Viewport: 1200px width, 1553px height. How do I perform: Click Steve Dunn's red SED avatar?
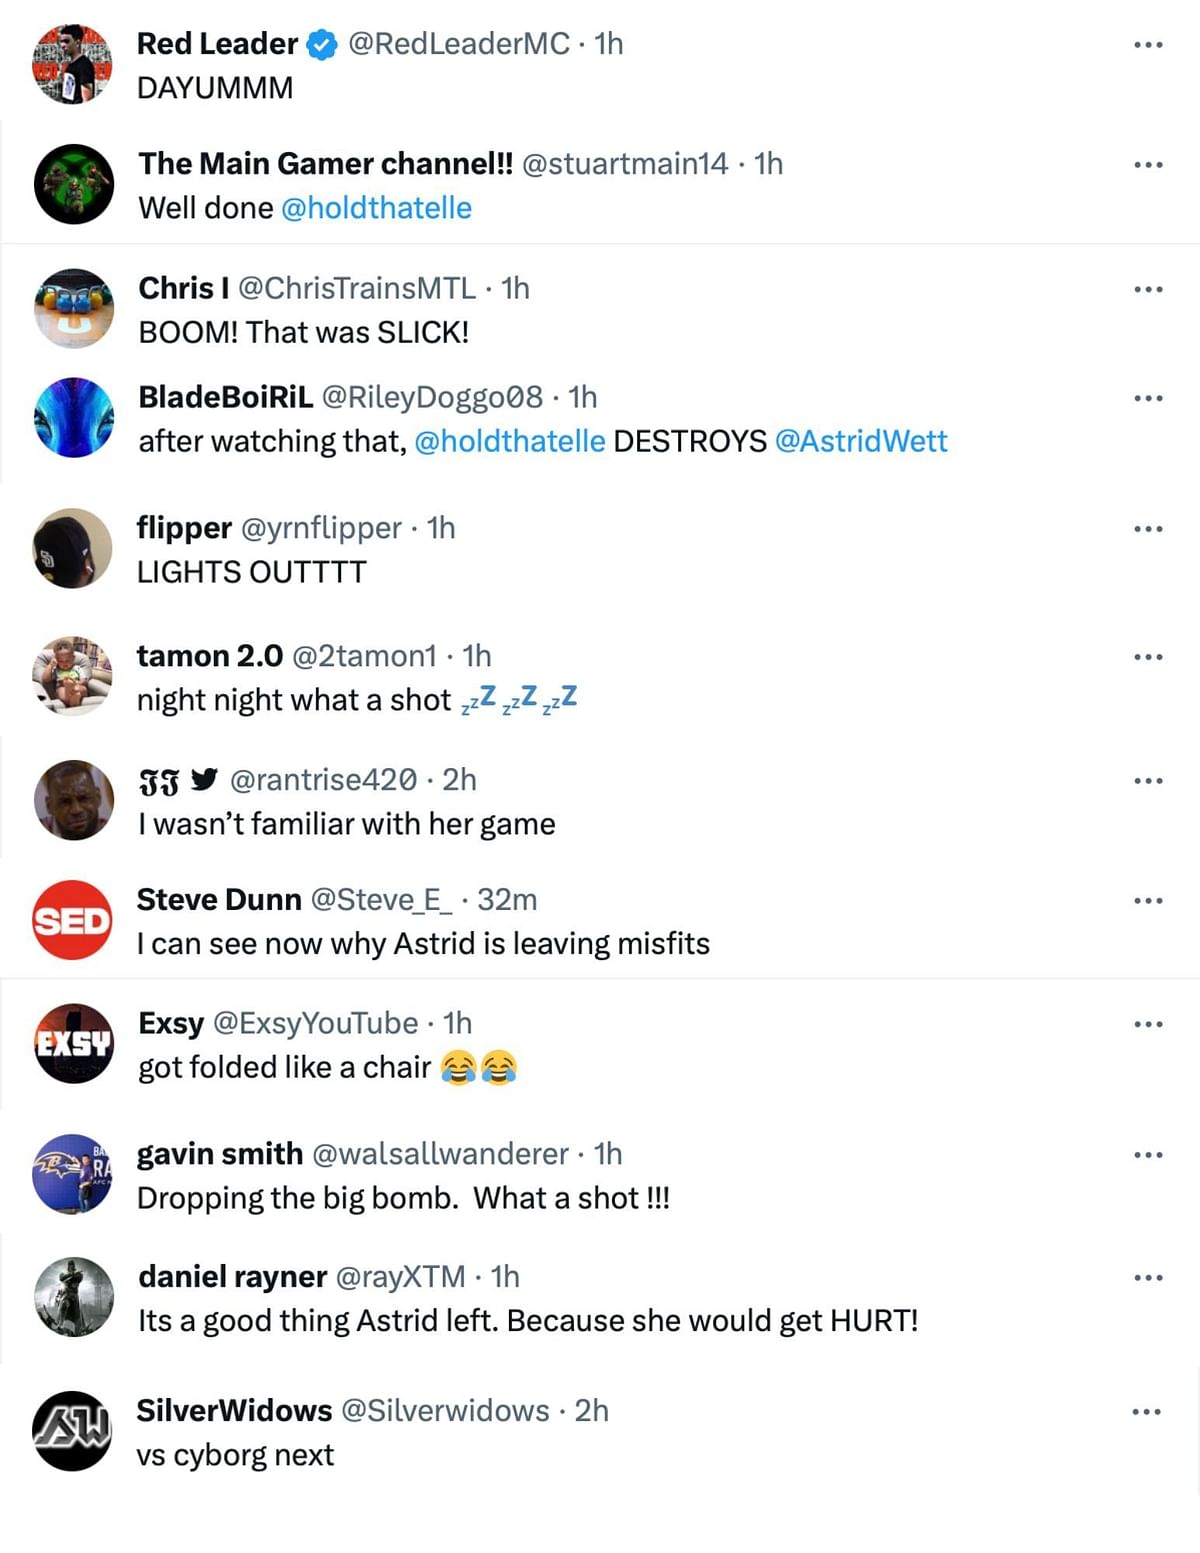pyautogui.click(x=73, y=920)
